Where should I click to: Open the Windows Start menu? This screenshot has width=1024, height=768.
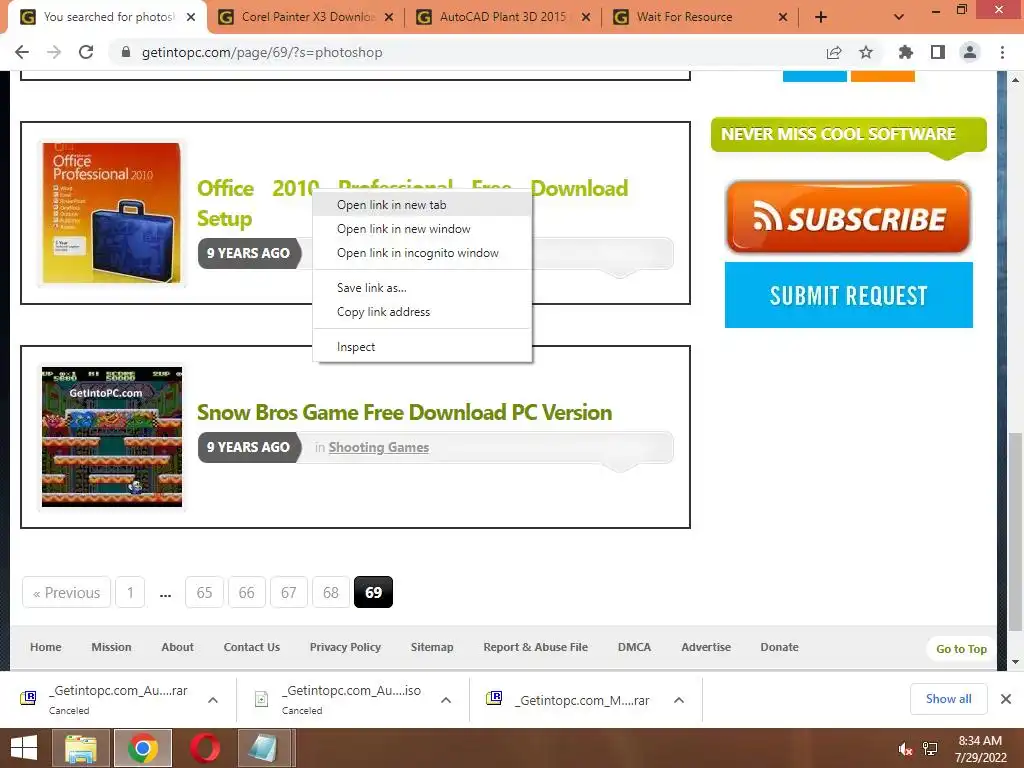point(24,748)
